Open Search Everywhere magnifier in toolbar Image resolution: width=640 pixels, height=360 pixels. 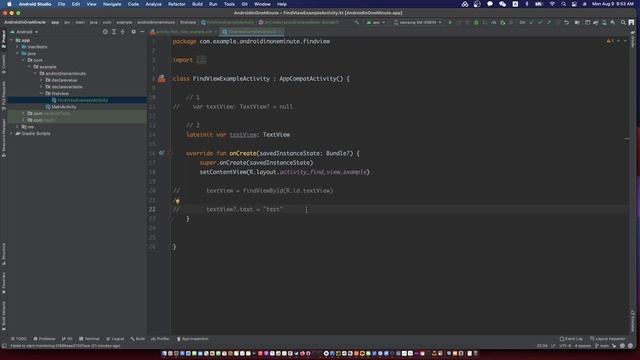point(623,22)
